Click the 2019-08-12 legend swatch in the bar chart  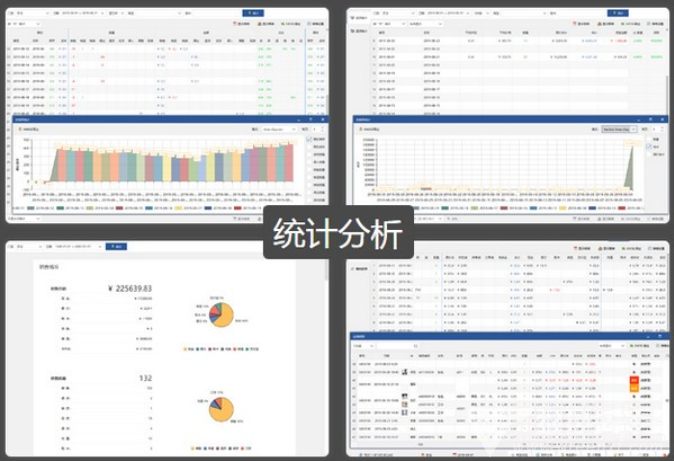click(x=31, y=208)
